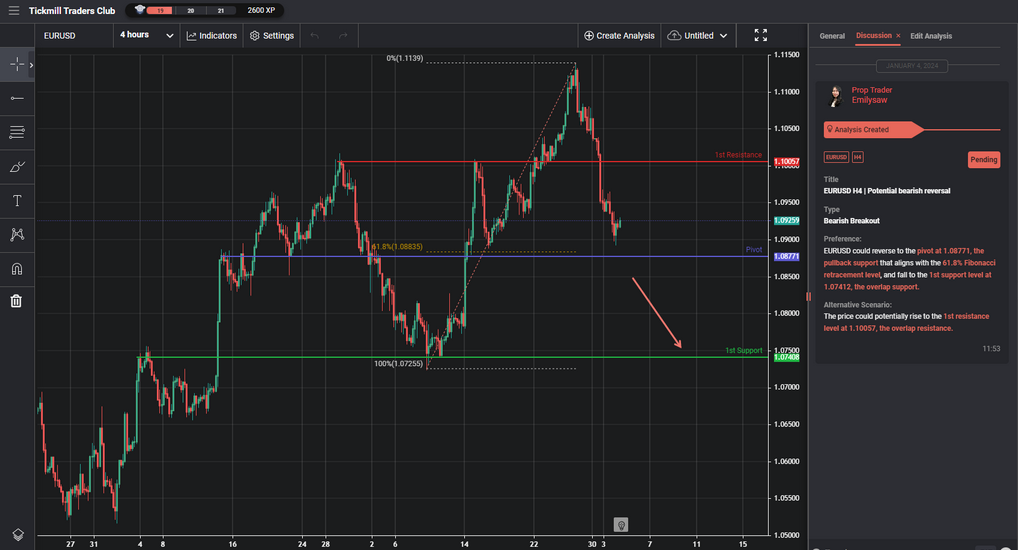Click the 1.09259 current price label

coord(786,221)
